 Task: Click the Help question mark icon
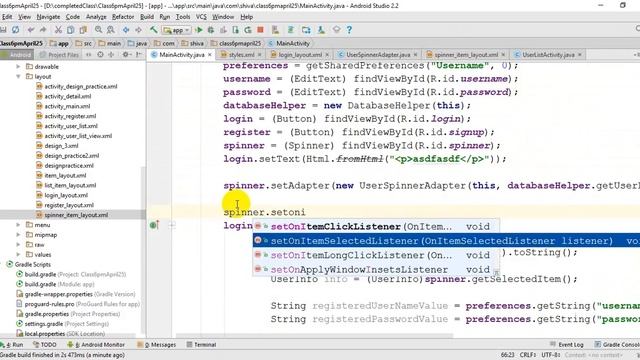[x=349, y=30]
